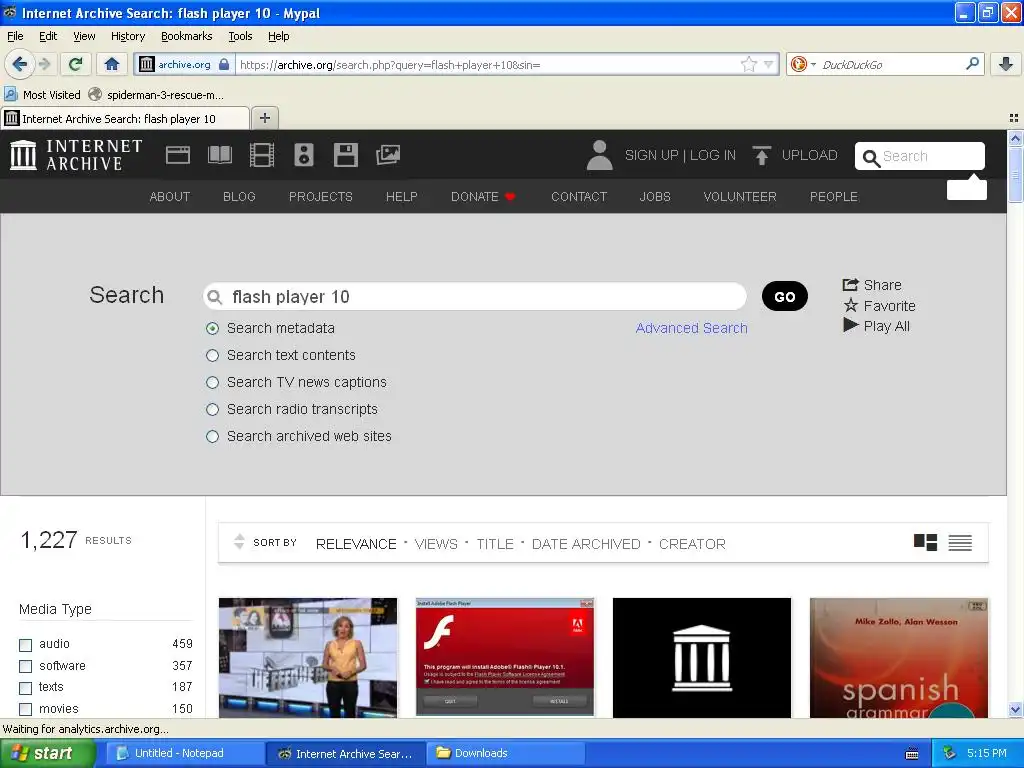Click the browser Back arrow button

point(20,64)
